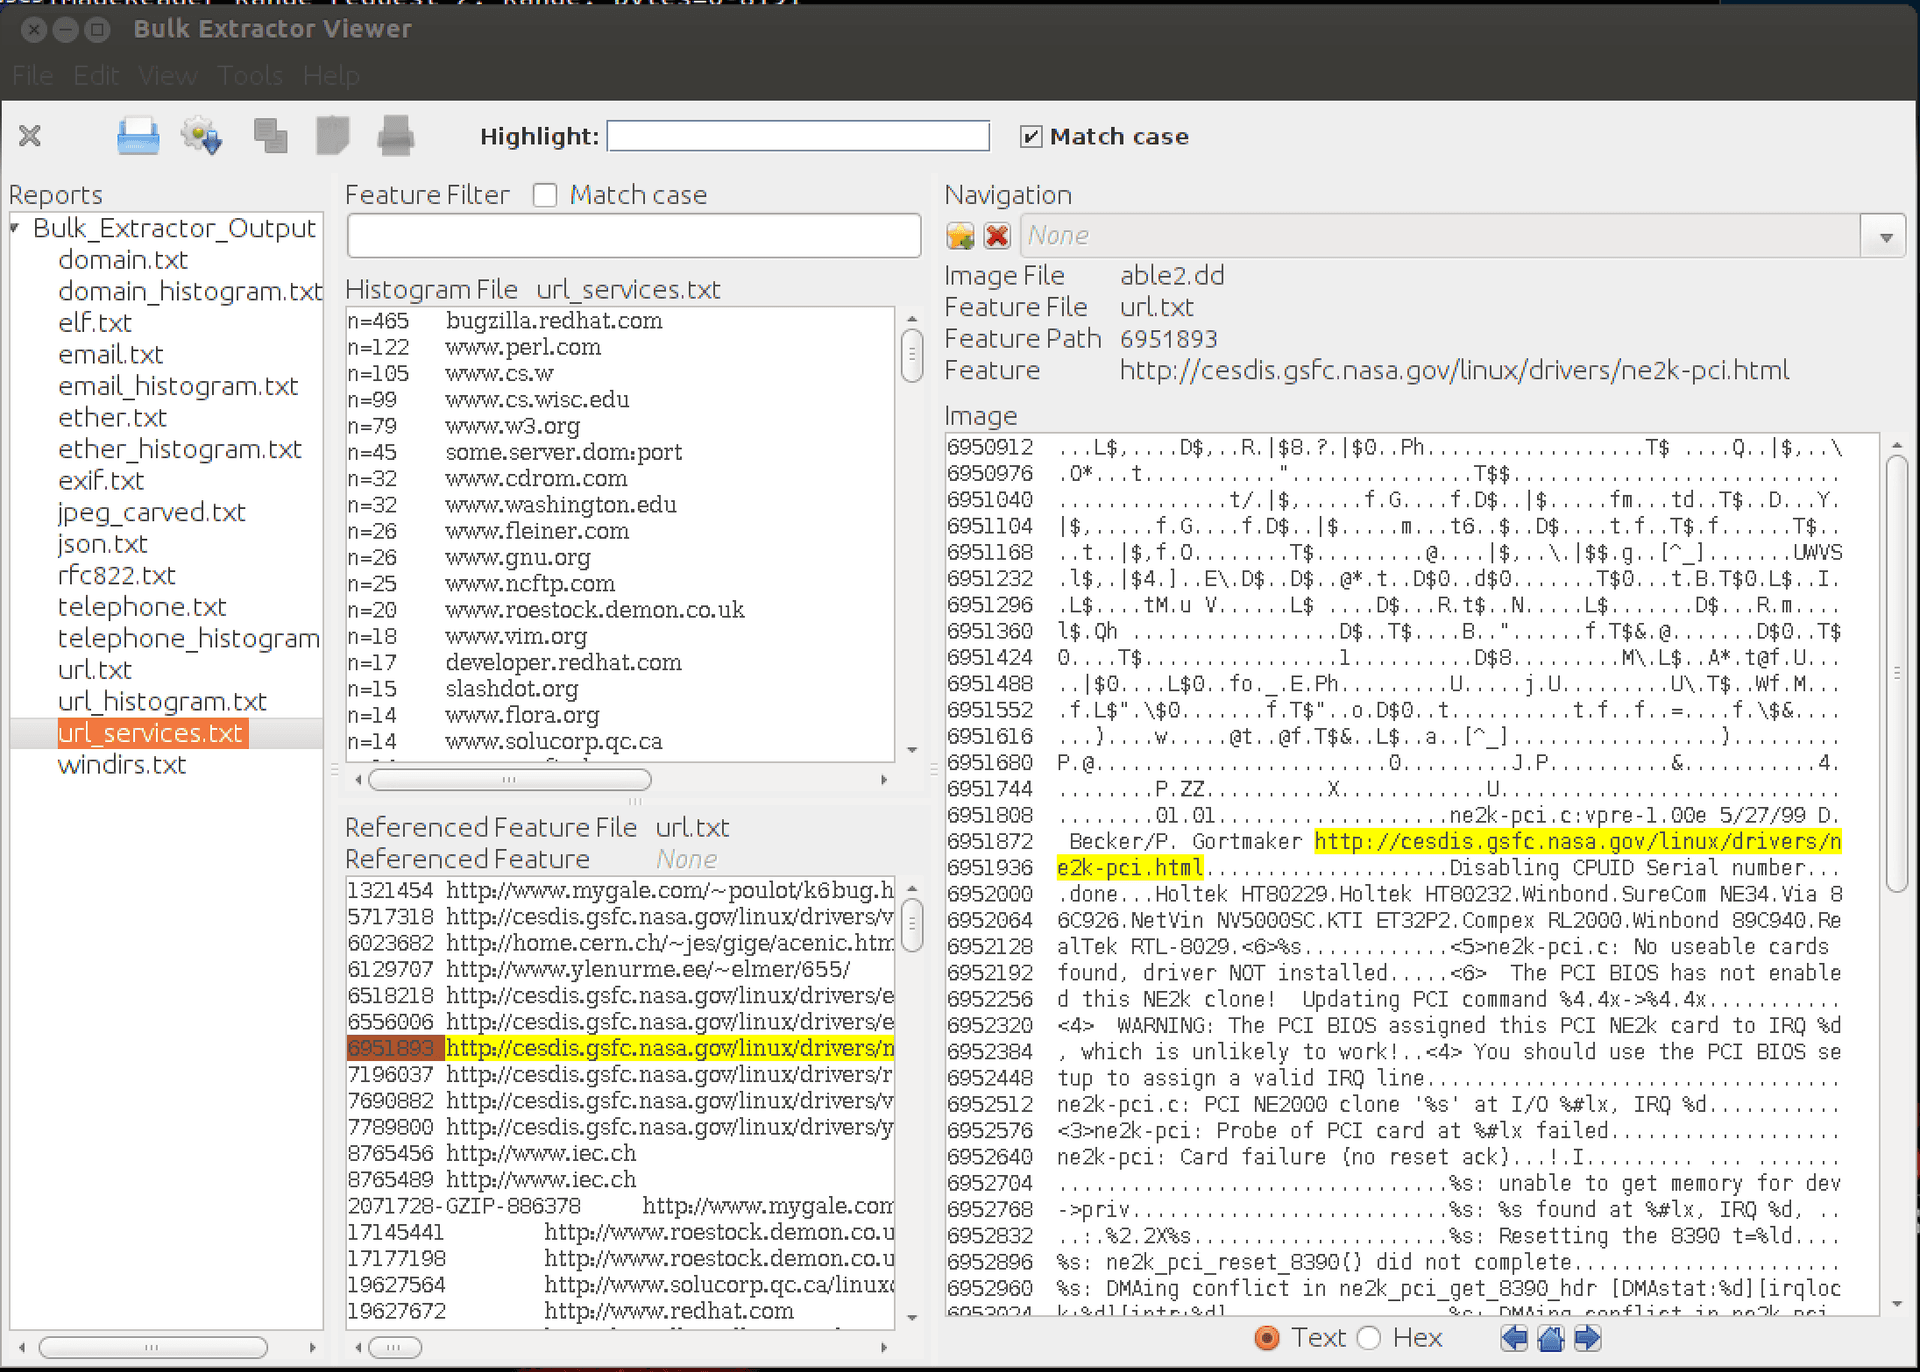Click the Highlight text input field

(797, 136)
